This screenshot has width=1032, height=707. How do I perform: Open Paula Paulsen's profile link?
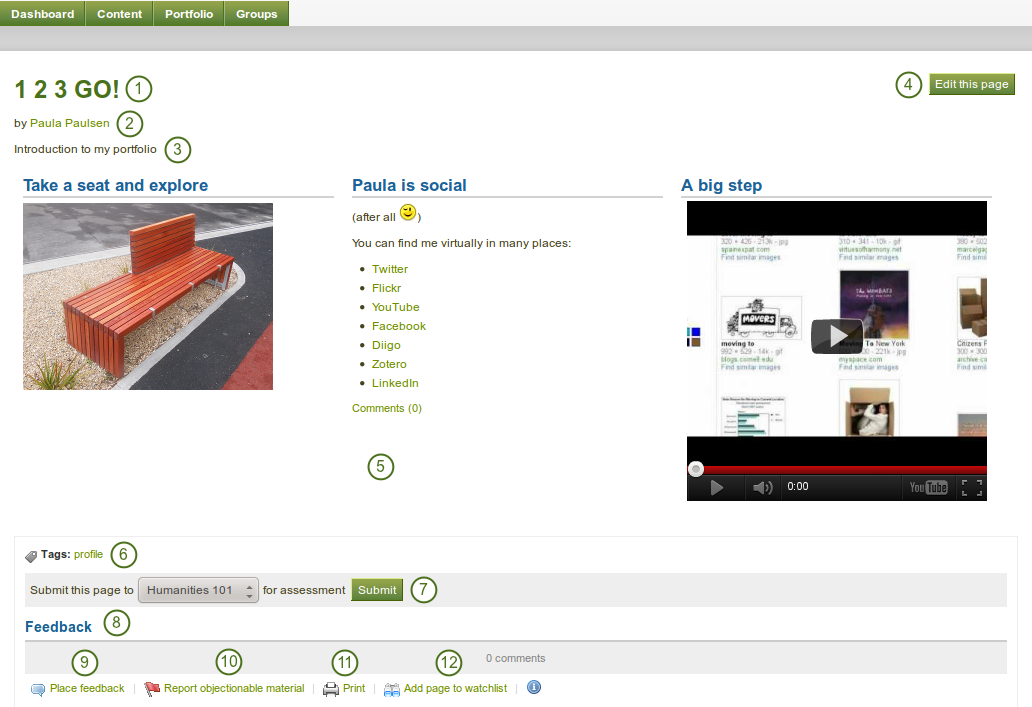(x=70, y=123)
